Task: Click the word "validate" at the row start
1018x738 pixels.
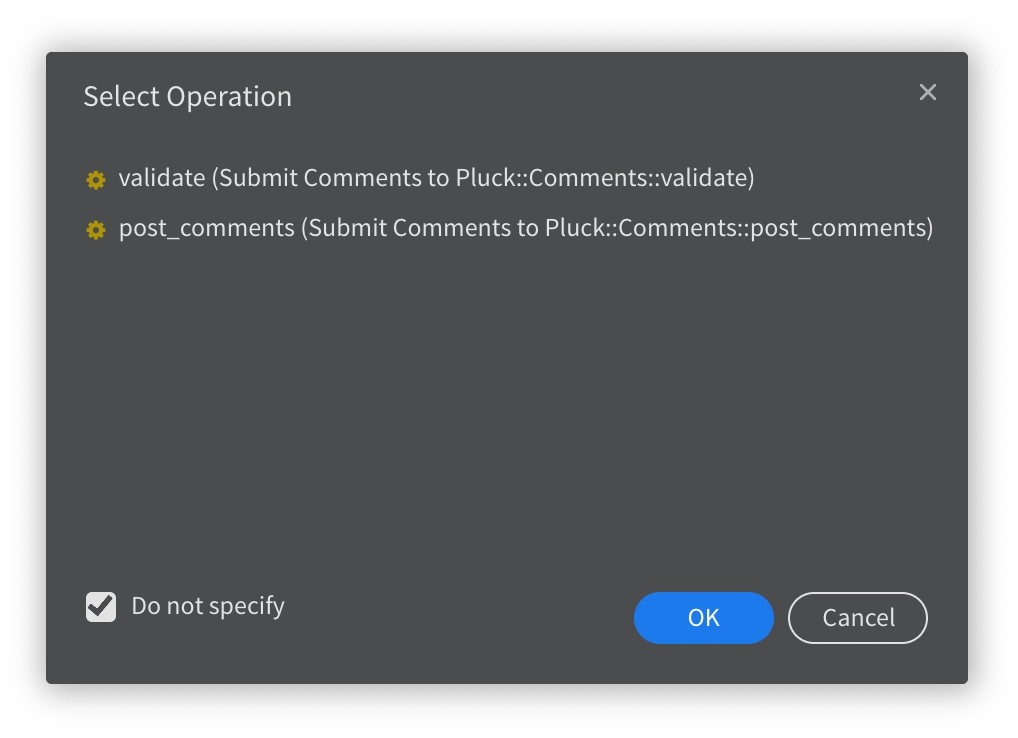Action: tap(161, 179)
